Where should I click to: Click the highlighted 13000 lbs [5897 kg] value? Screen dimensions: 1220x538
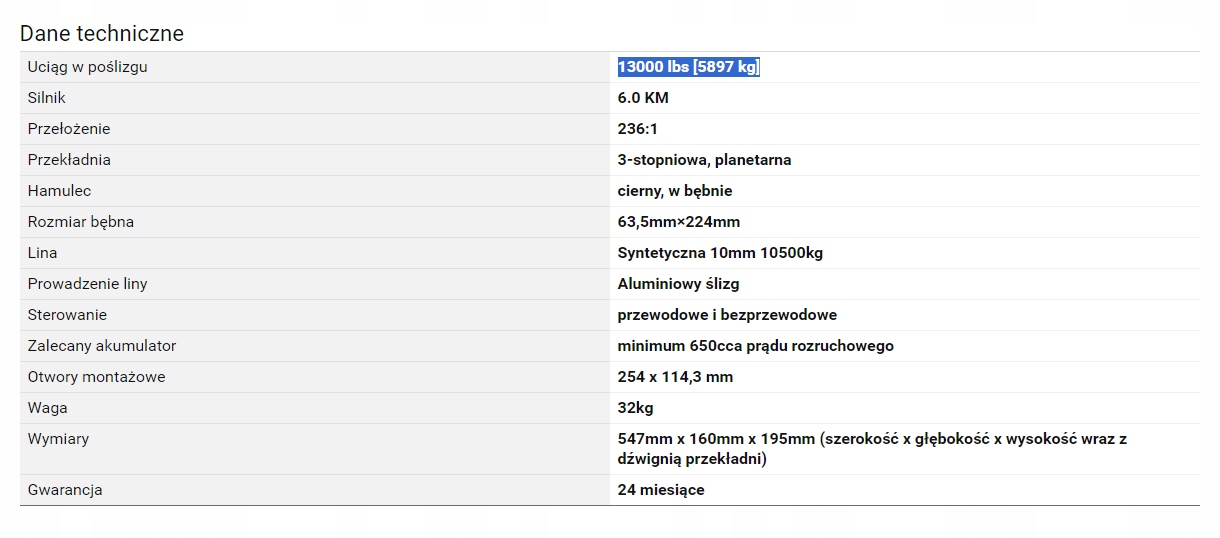[688, 67]
